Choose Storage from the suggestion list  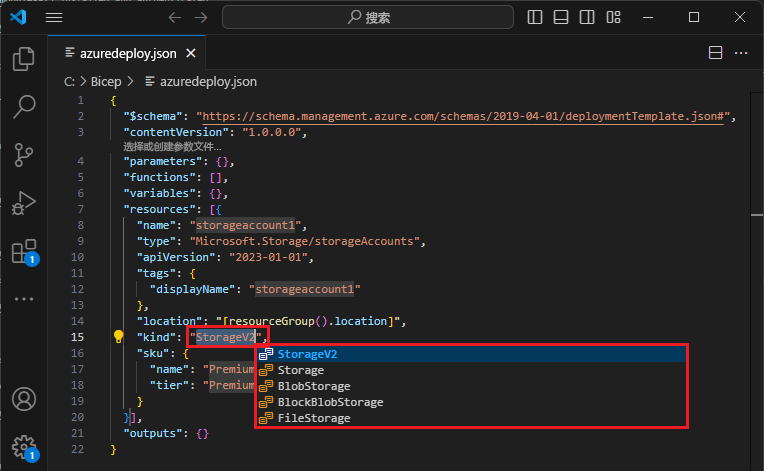(471, 370)
